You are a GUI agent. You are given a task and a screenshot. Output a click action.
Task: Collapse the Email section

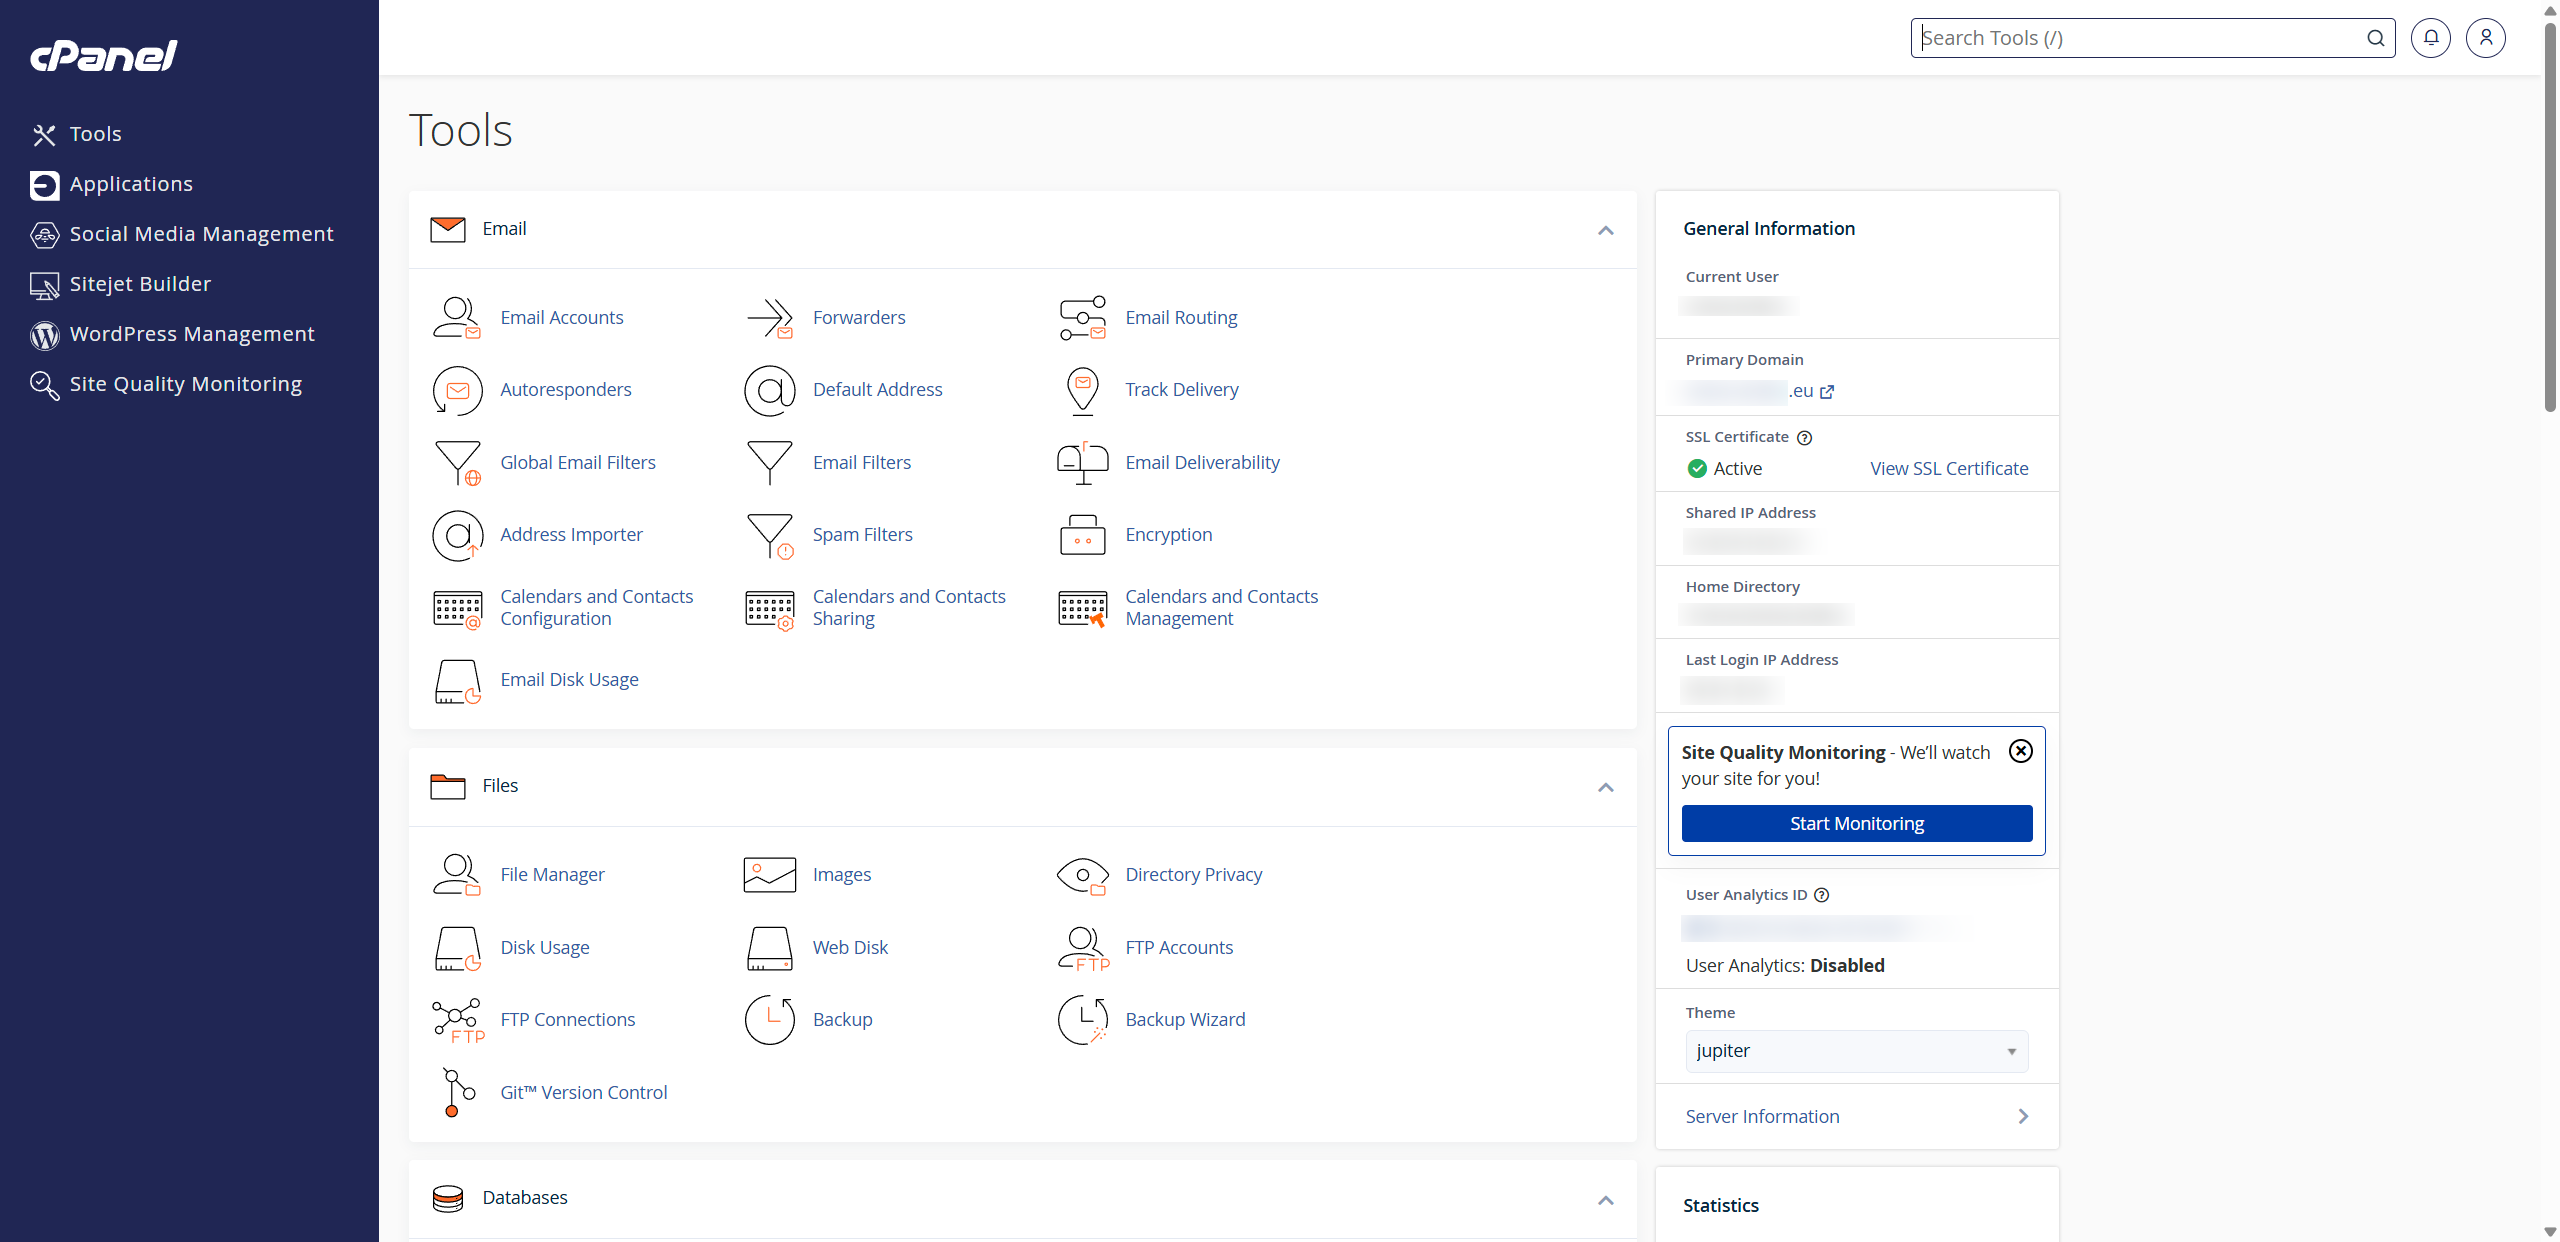tap(1605, 231)
